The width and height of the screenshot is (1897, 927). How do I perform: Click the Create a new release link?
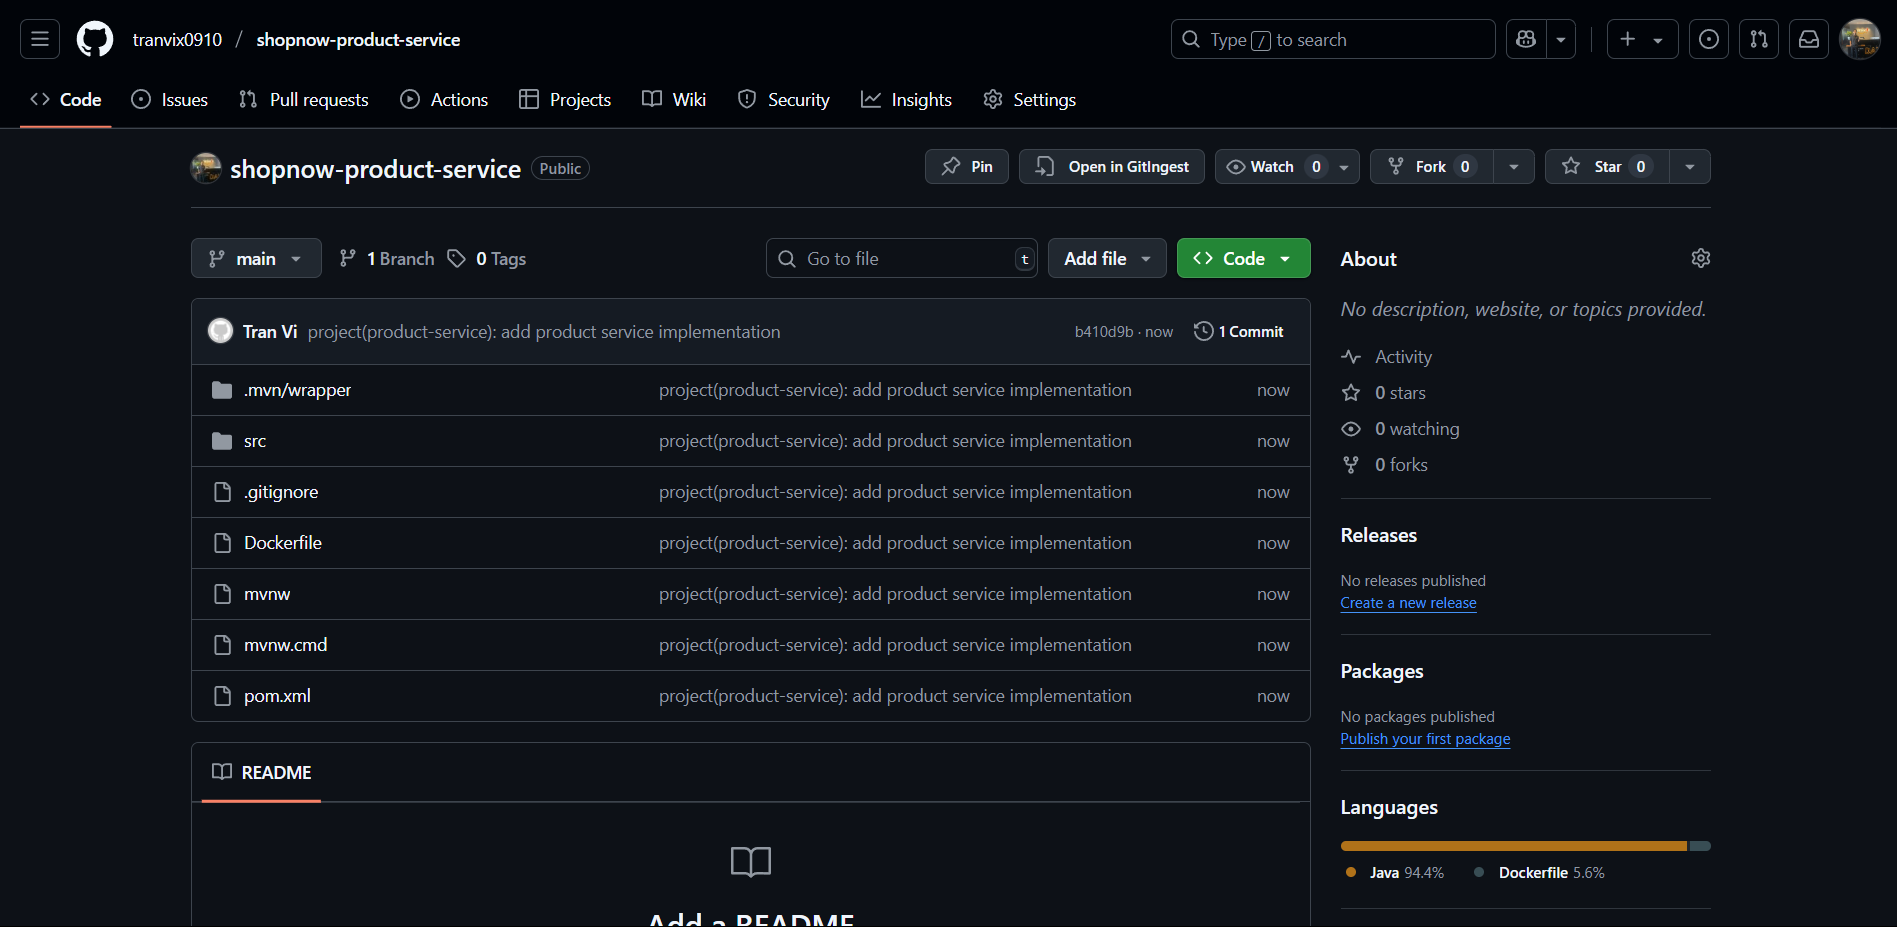[x=1408, y=602]
